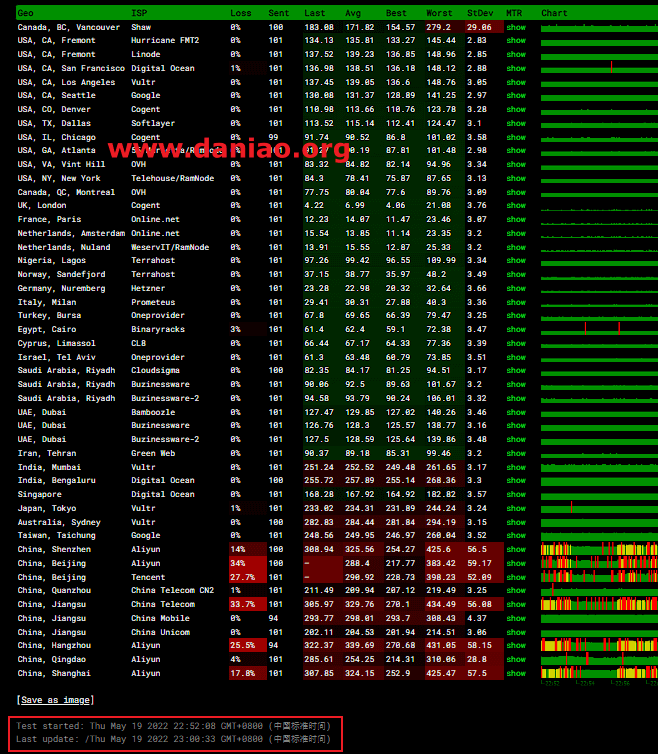Click the 33.7% loss cell for China Telecom
This screenshot has height=754, width=658.
click(x=248, y=604)
